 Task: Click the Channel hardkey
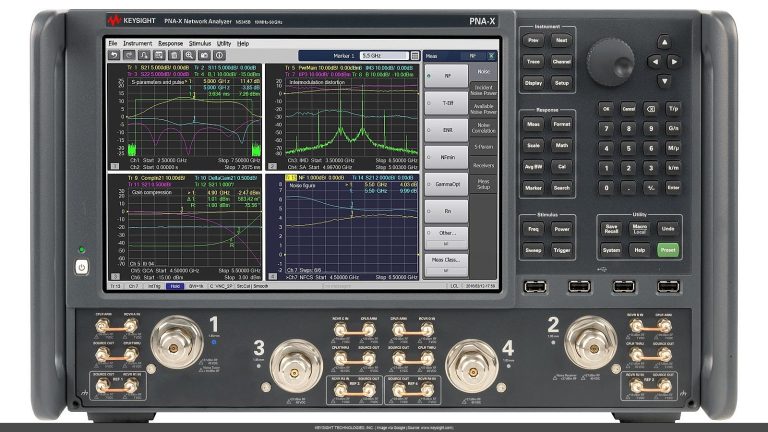561,62
